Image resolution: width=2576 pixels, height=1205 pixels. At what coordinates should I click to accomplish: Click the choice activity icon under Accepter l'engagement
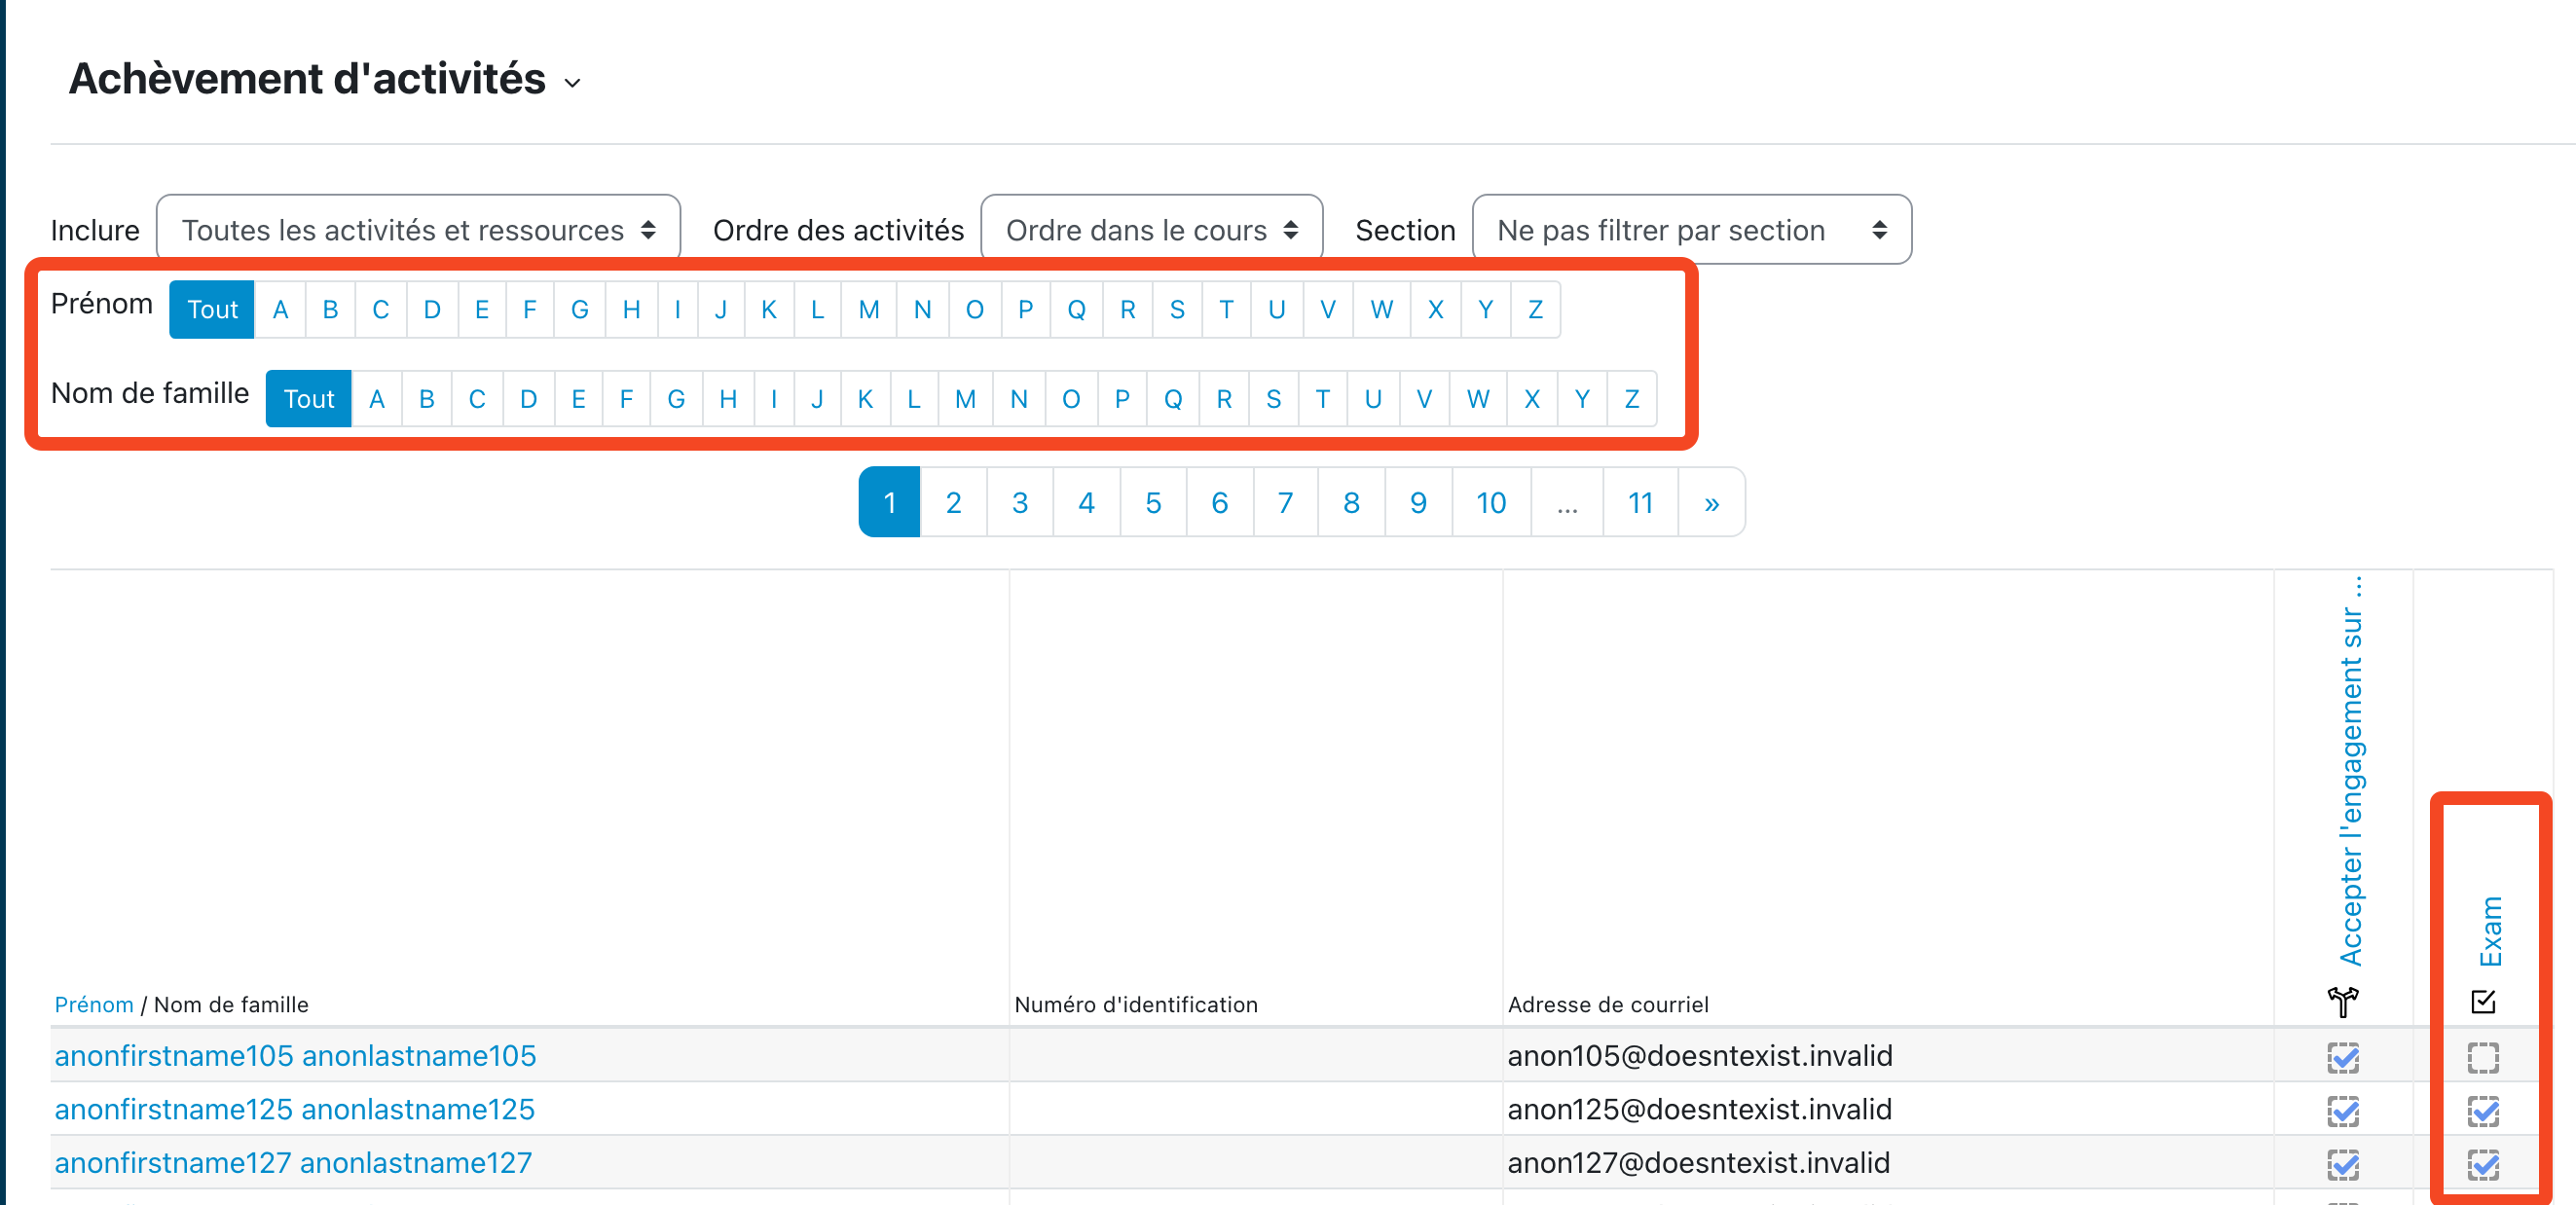point(2342,1000)
